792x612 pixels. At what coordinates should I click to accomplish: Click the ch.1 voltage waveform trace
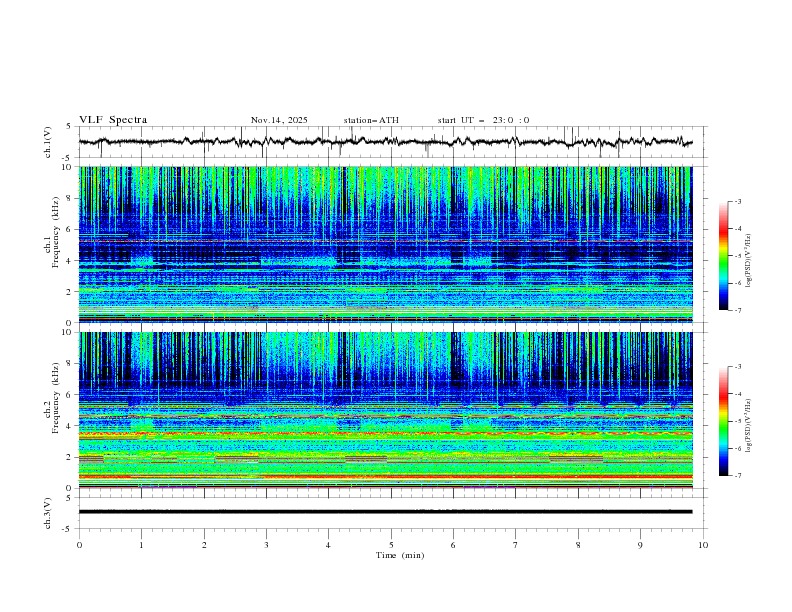(386, 142)
